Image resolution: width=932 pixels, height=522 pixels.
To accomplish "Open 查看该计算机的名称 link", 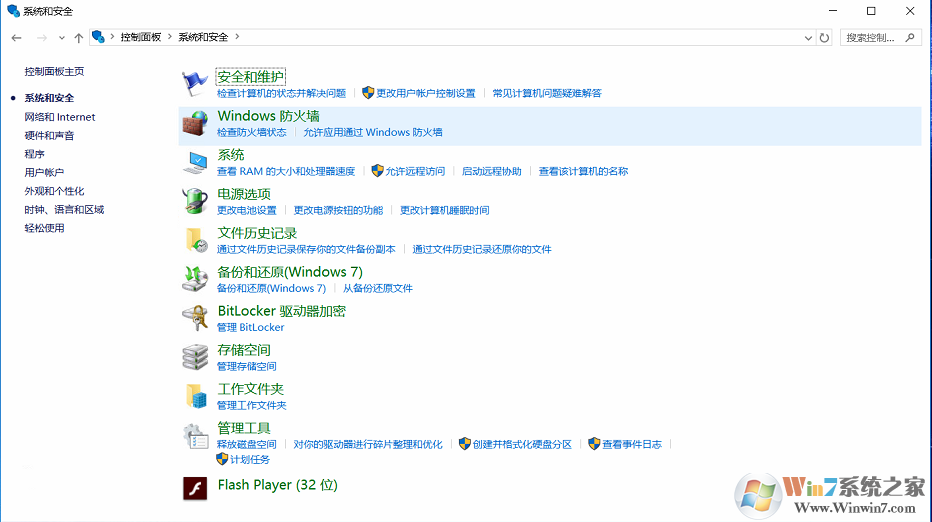I will pos(583,171).
